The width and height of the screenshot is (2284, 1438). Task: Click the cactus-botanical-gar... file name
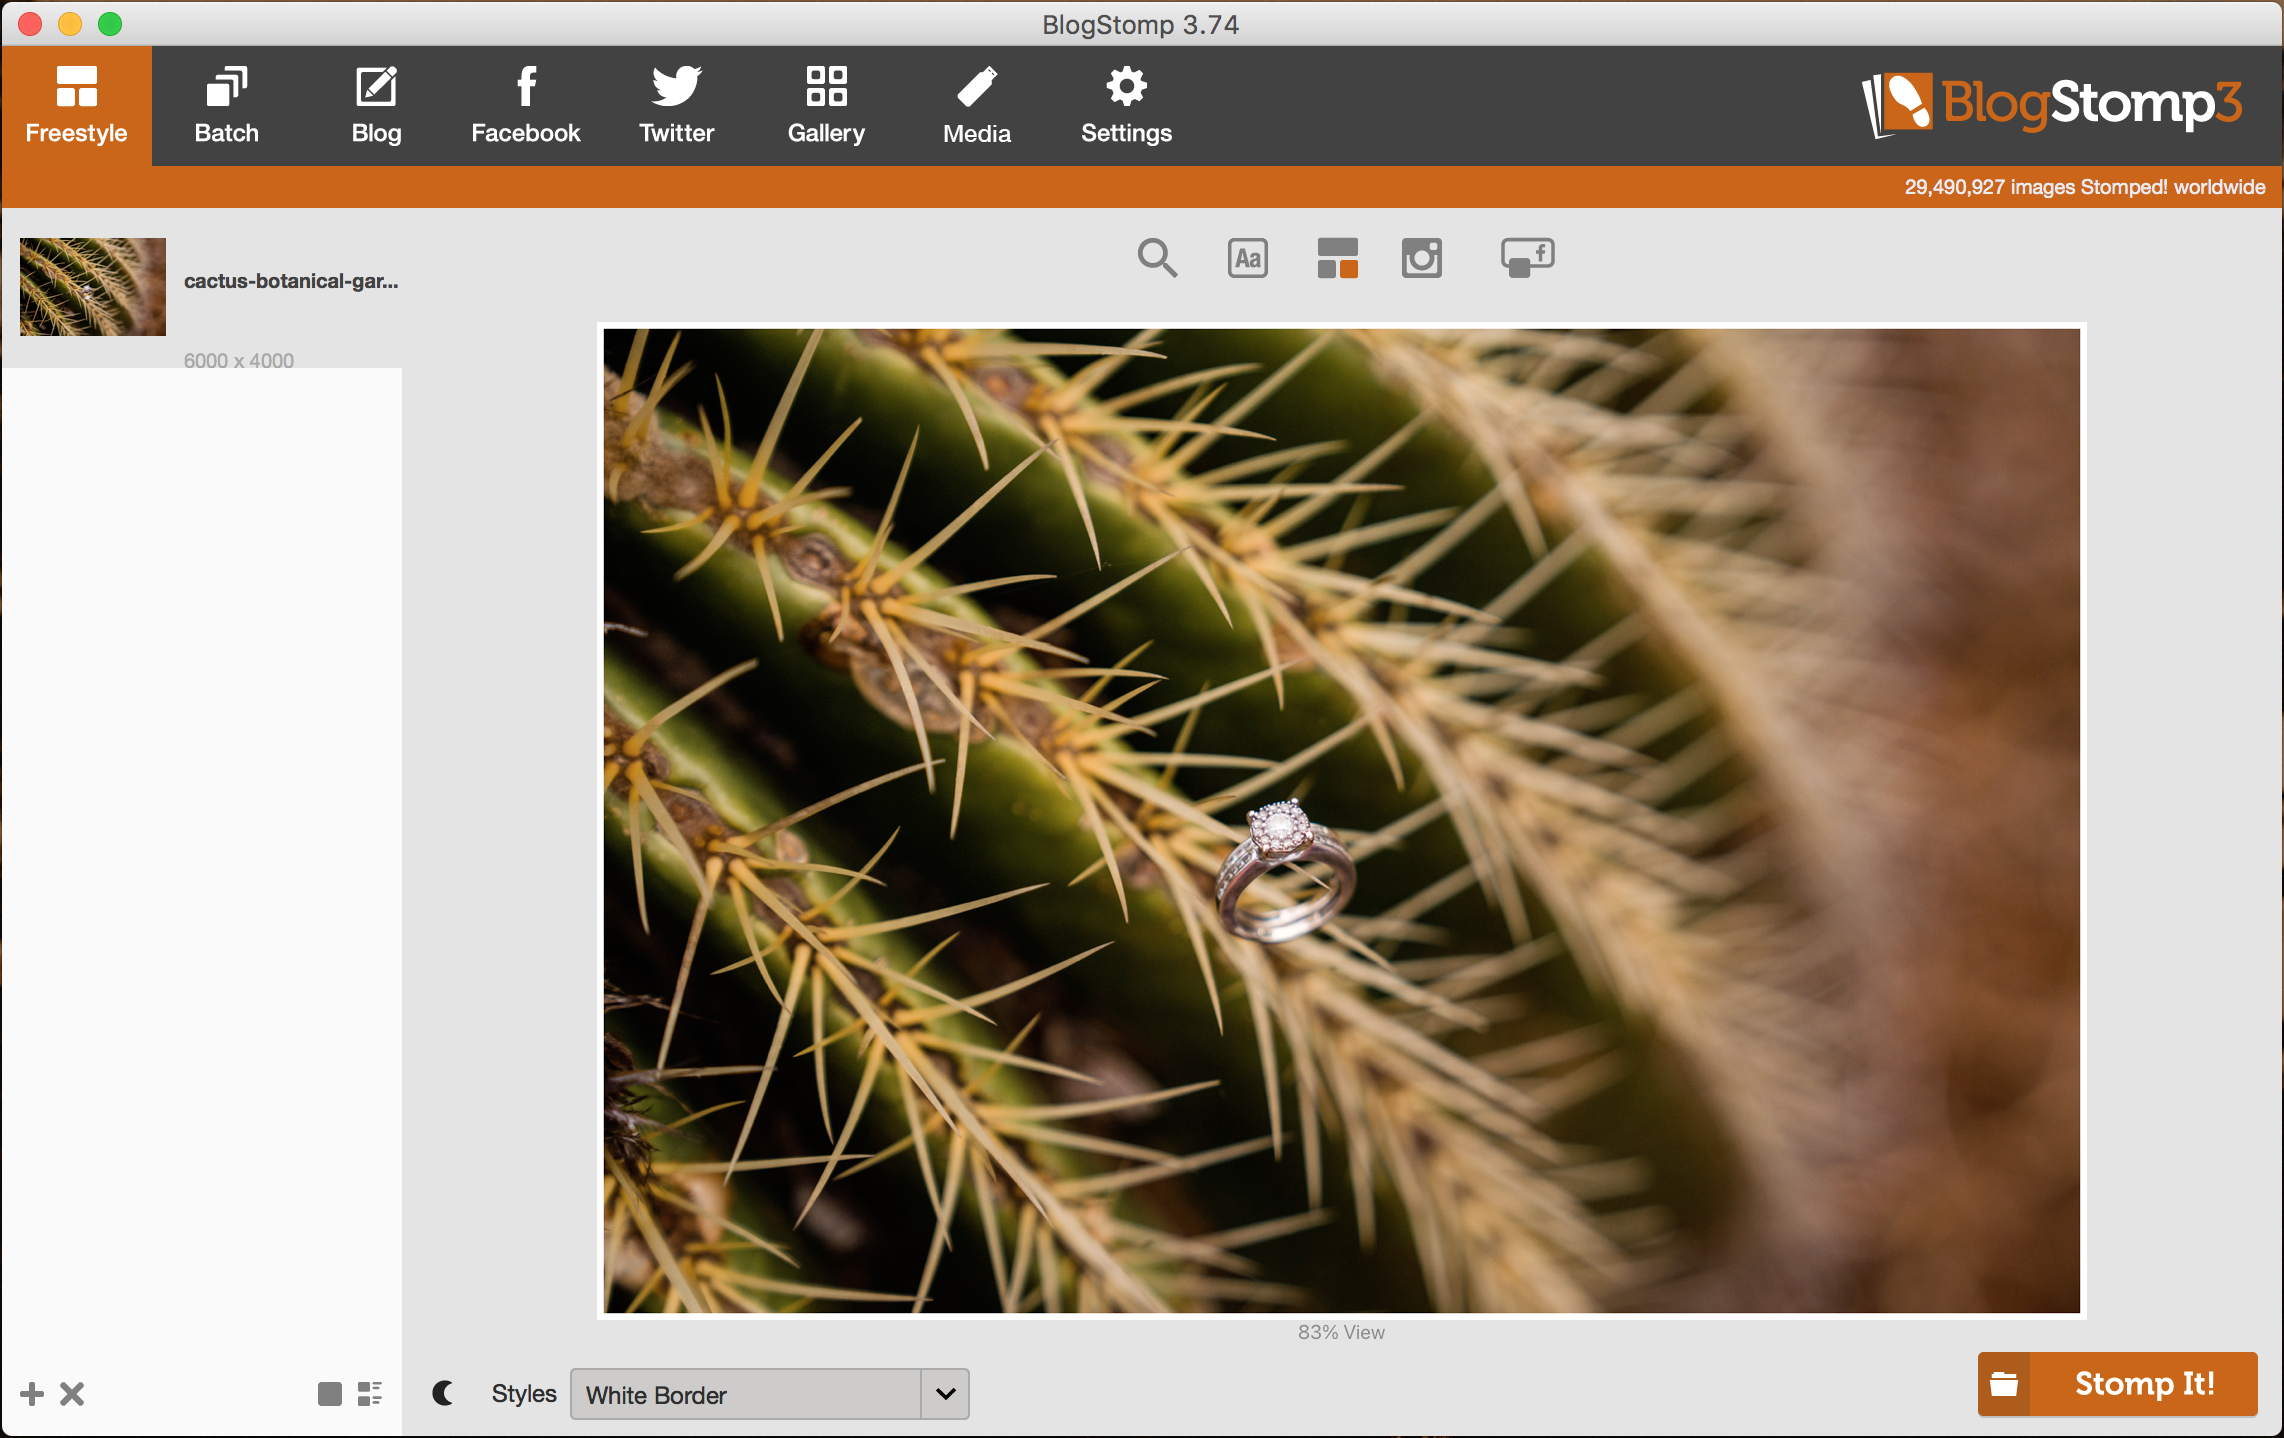coord(291,281)
